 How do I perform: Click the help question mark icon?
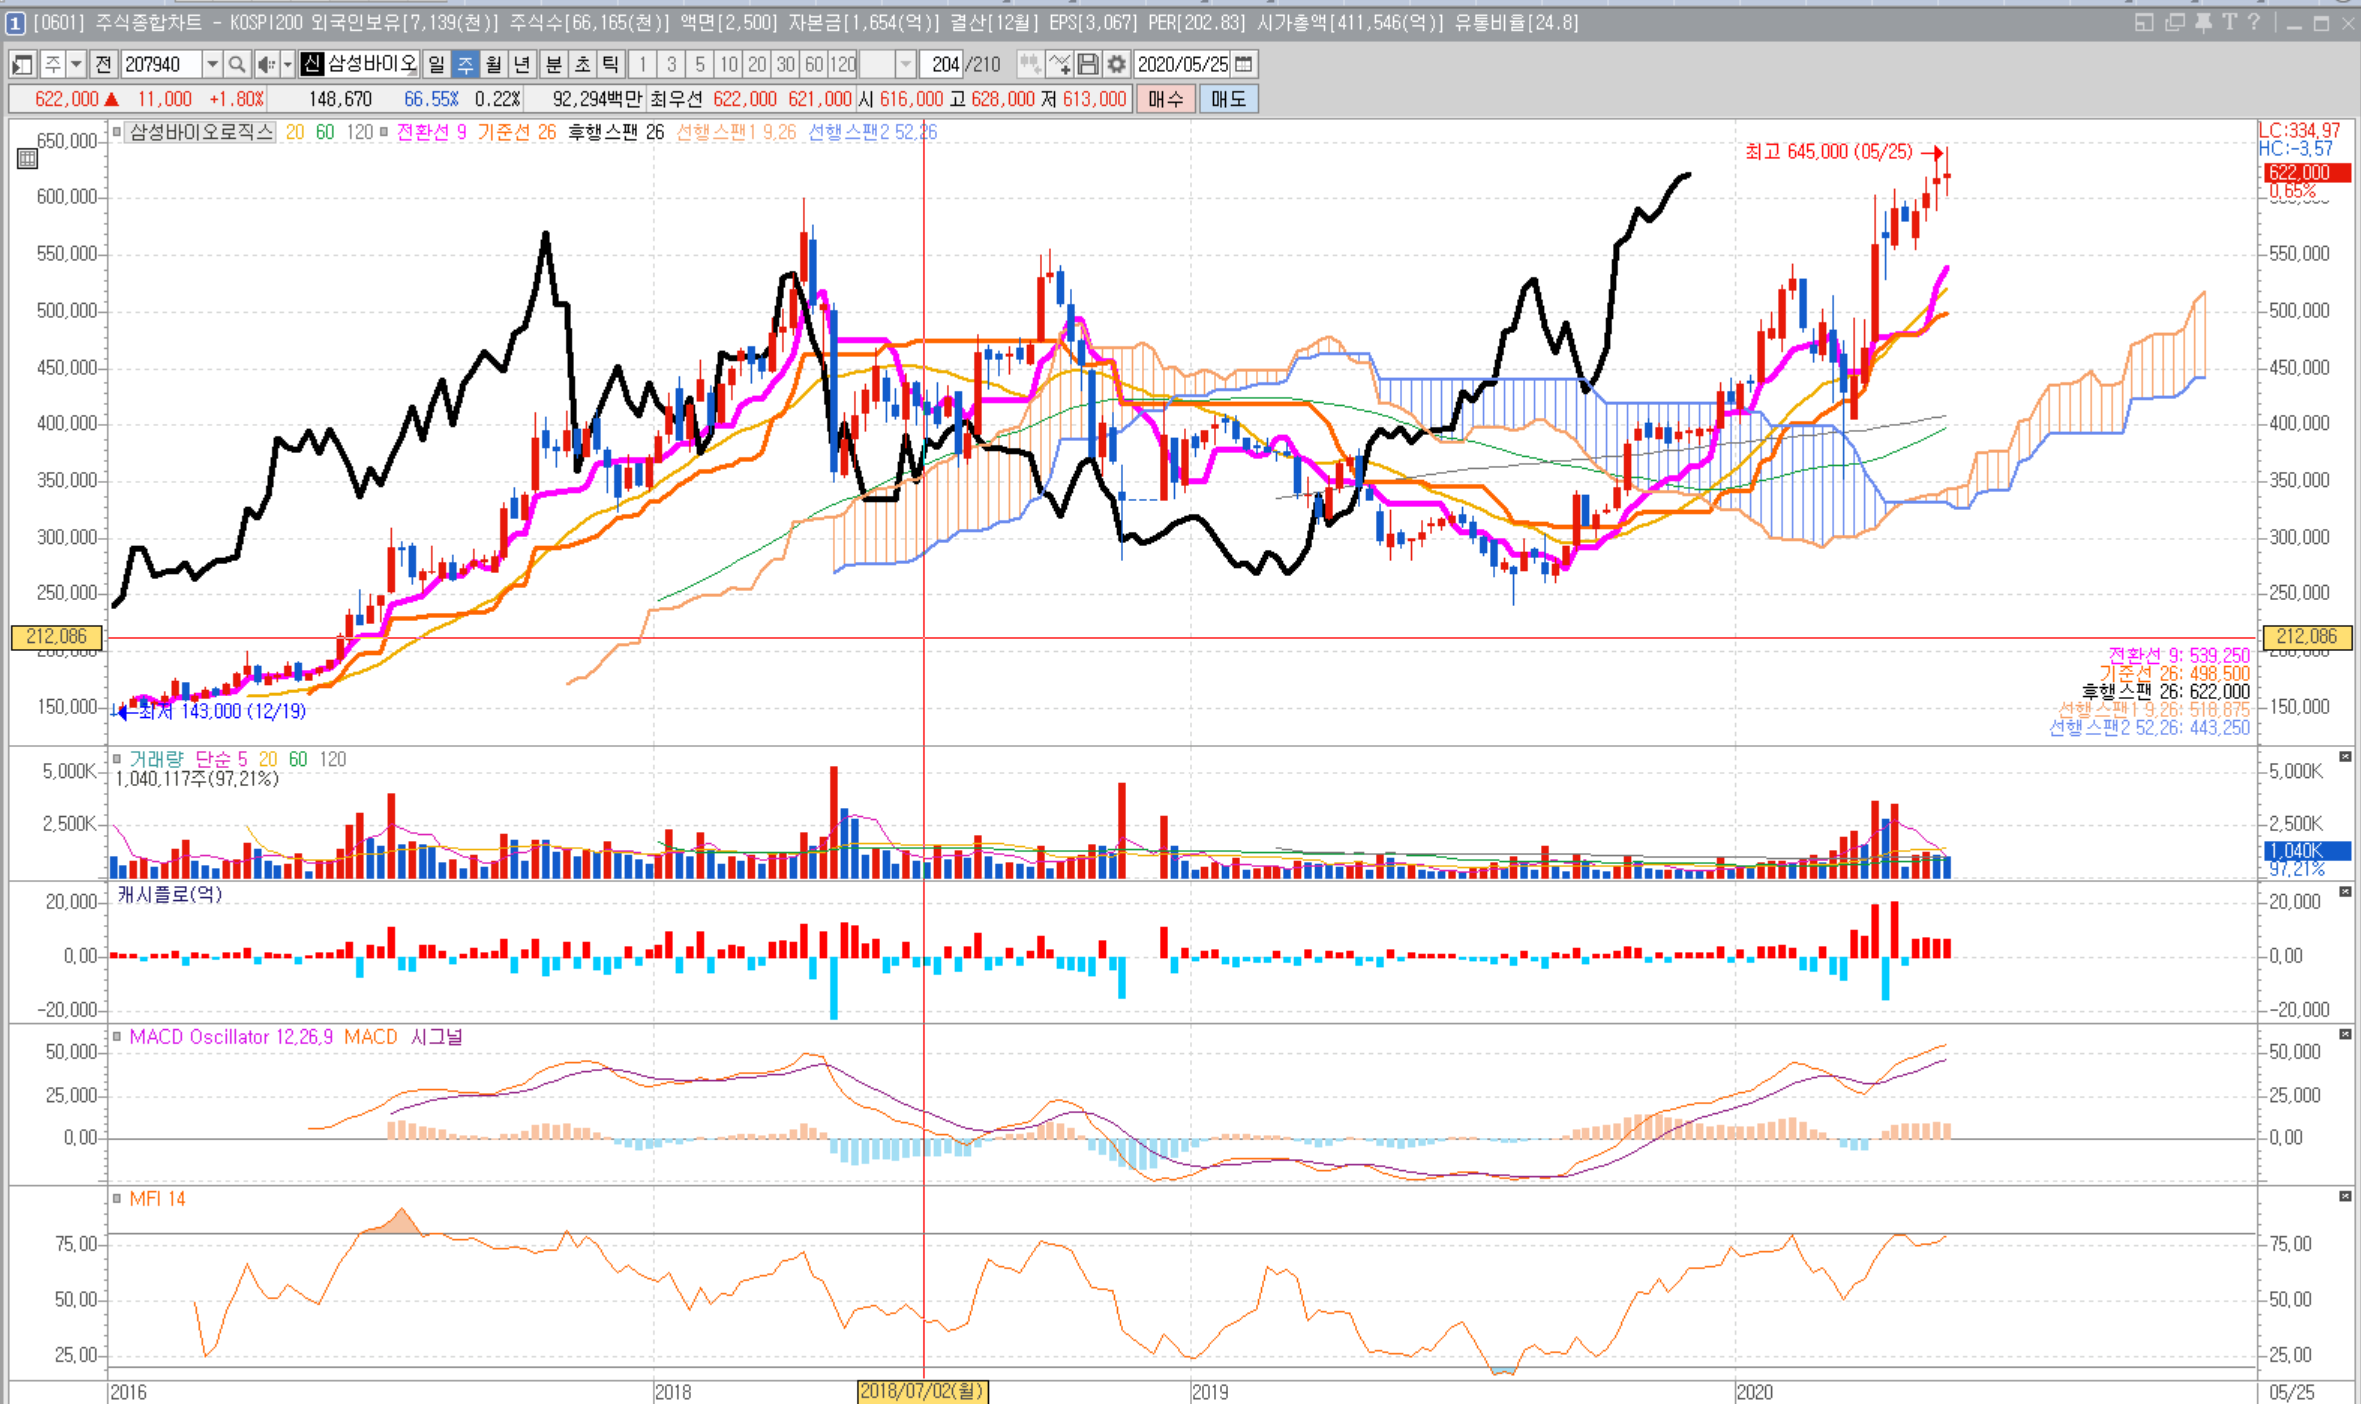(2254, 22)
